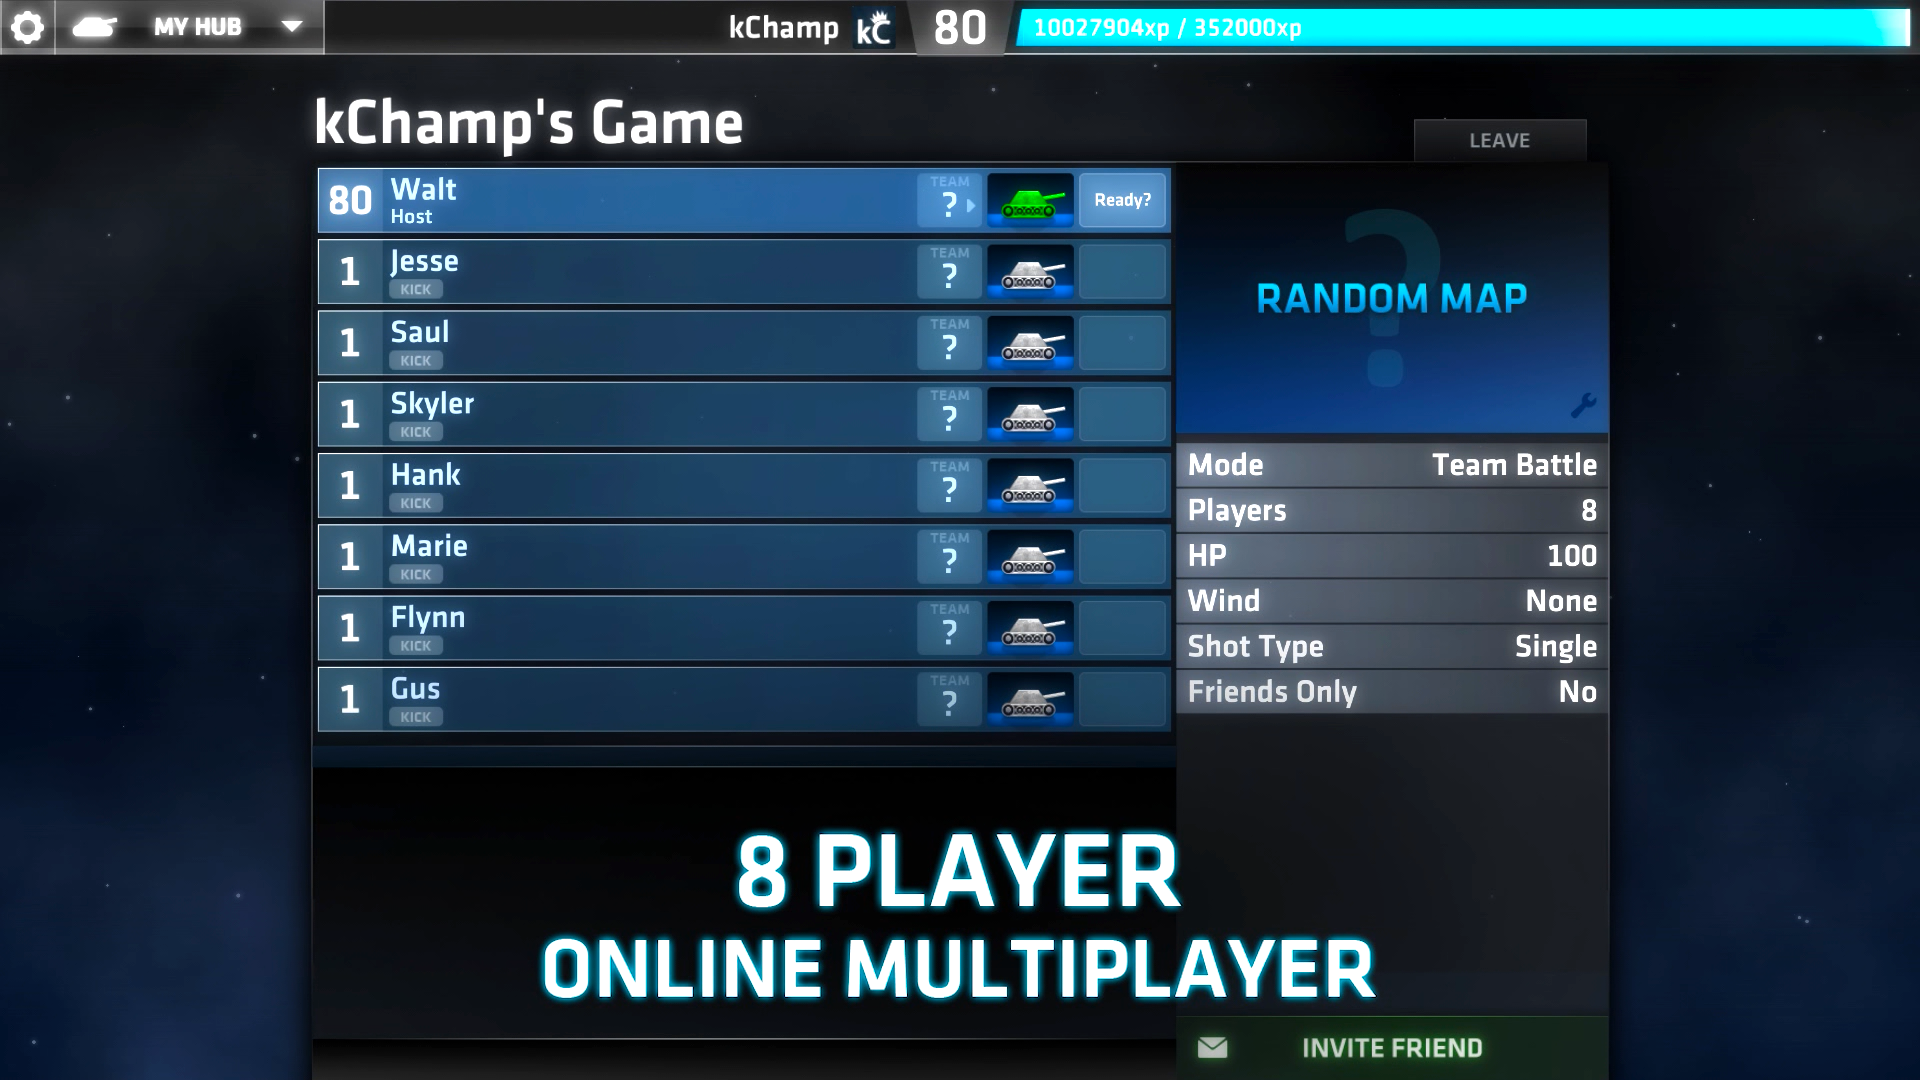Image resolution: width=1920 pixels, height=1080 pixels.
Task: Click KICK option under Hank
Action: (x=415, y=502)
